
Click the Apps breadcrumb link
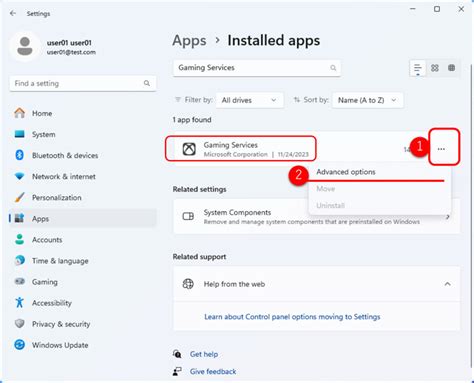[189, 41]
